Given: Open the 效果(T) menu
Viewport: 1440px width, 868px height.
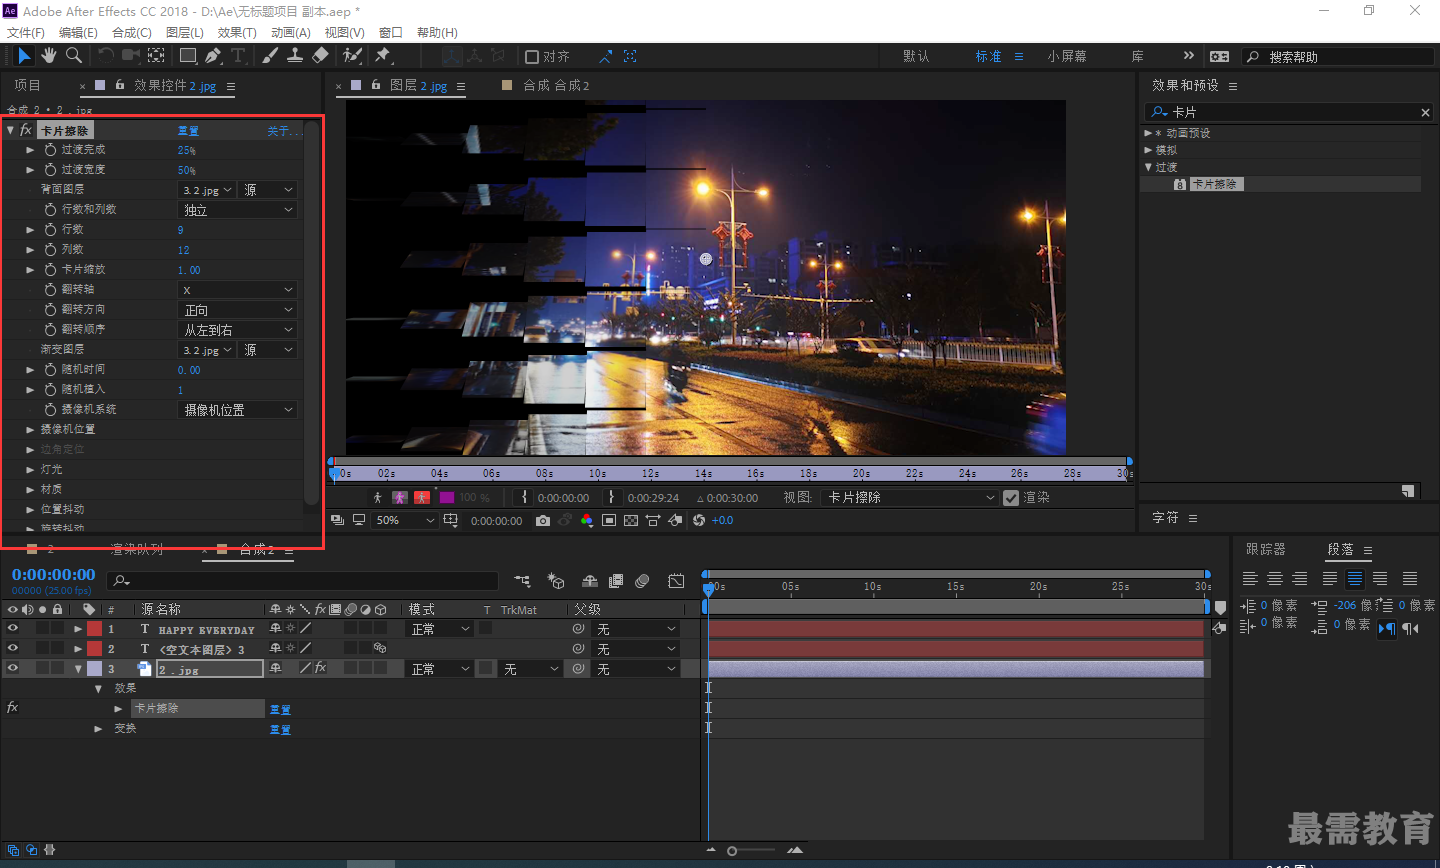Looking at the screenshot, I should pos(237,33).
